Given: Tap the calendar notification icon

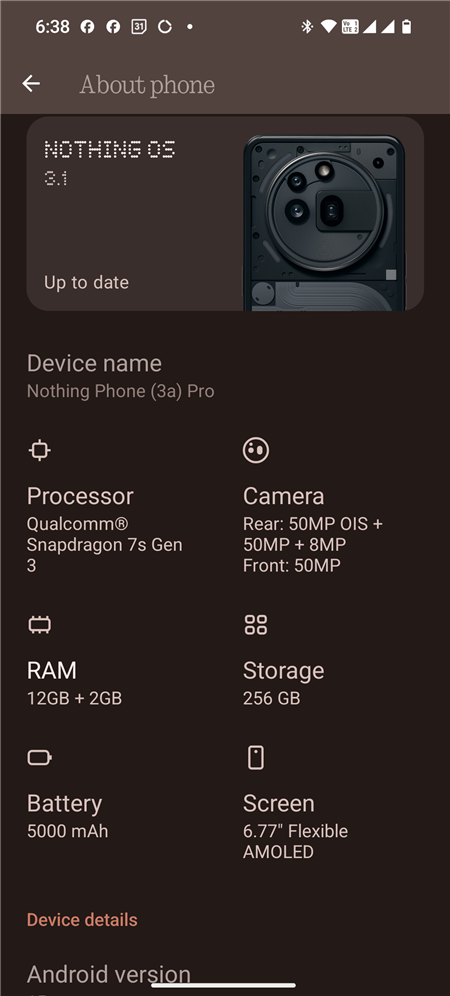Looking at the screenshot, I should point(139,27).
